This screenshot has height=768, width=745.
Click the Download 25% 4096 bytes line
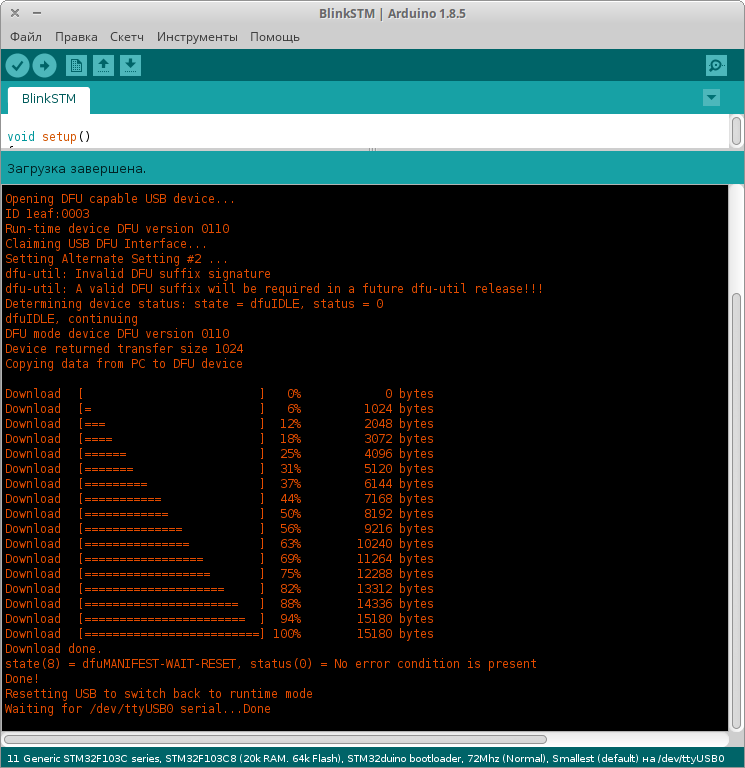[x=219, y=454]
